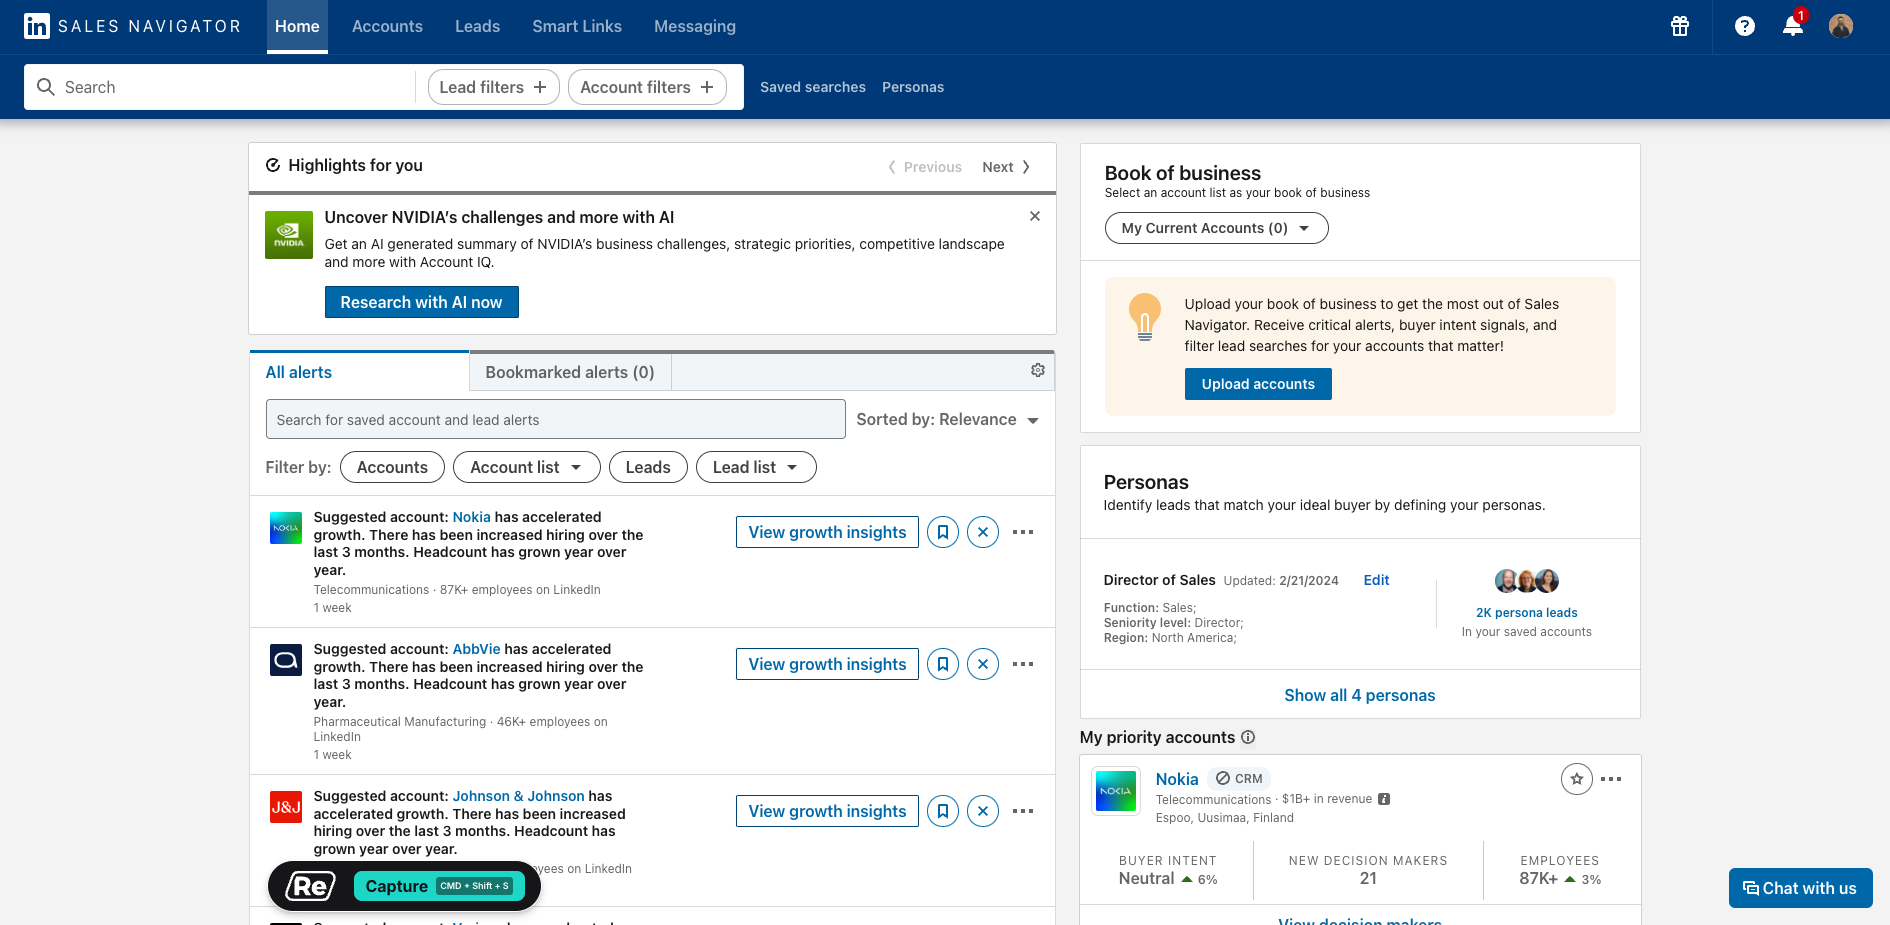Star Nokia as a priority account
This screenshot has height=925, width=1890.
[1576, 779]
